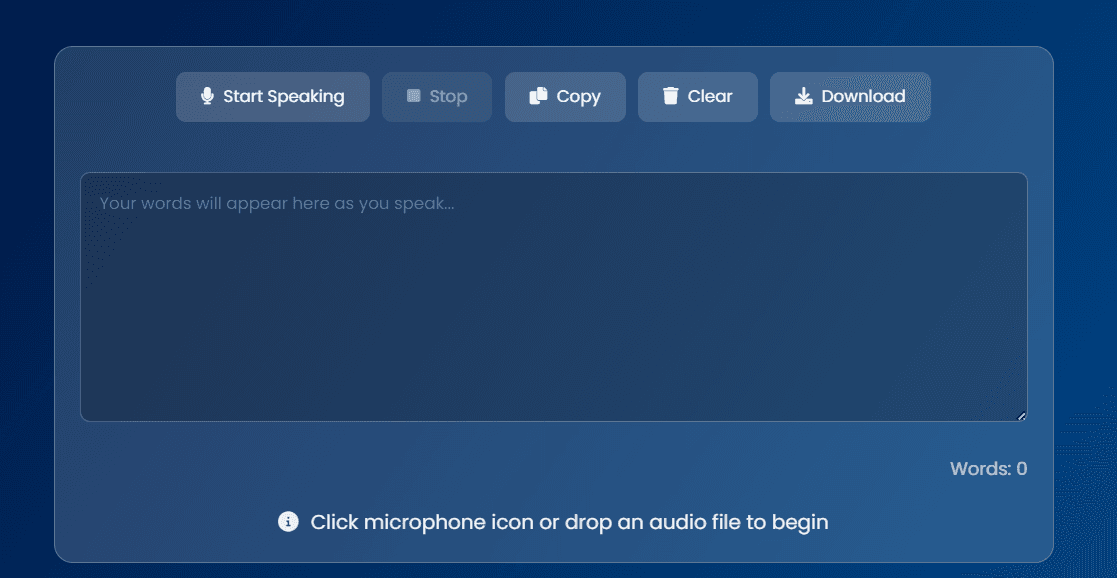Click the status hint about microphone icon
The height and width of the screenshot is (578, 1117).
569,522
